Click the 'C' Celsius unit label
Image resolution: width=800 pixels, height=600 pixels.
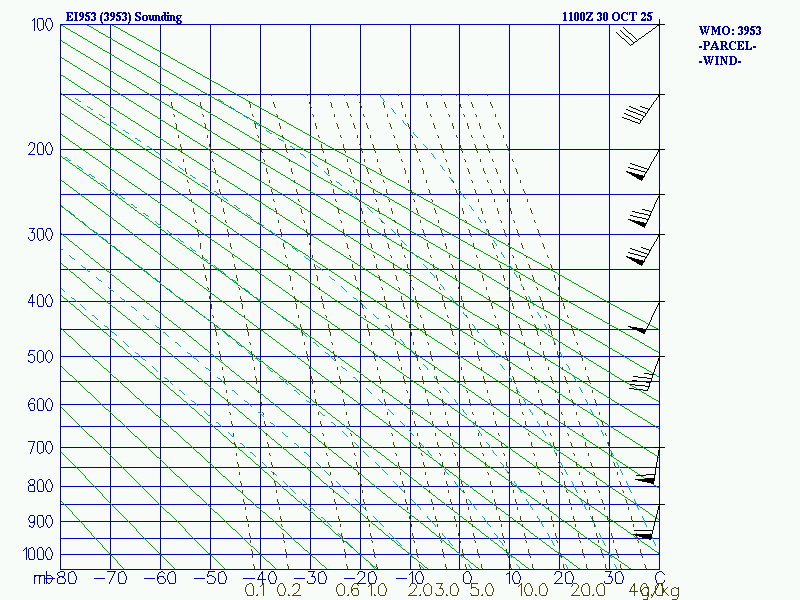pos(660,578)
